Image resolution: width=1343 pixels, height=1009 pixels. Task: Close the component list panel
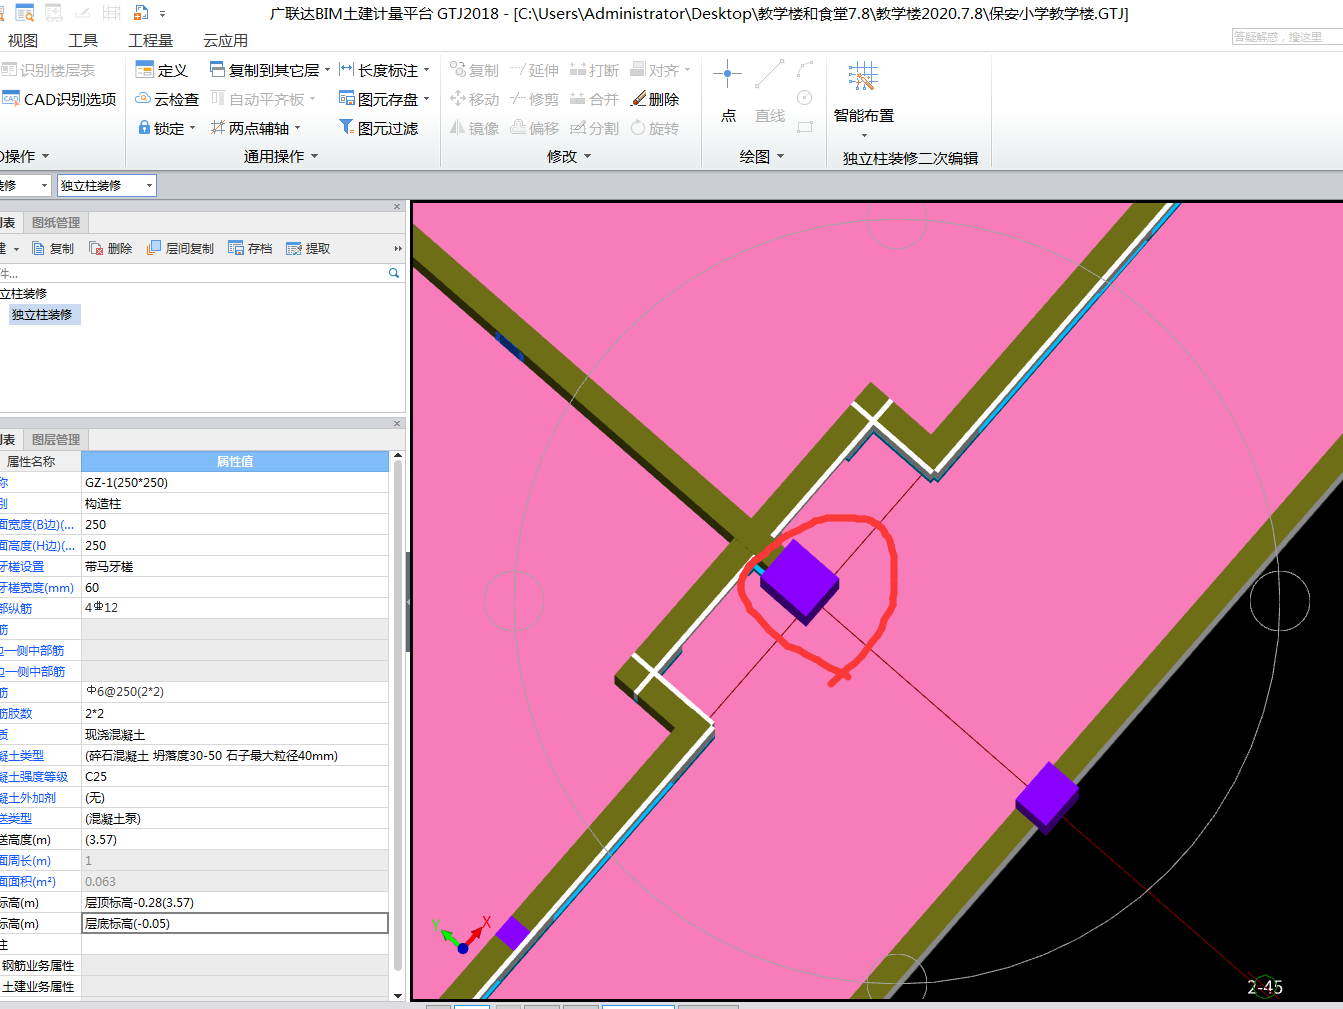(397, 207)
